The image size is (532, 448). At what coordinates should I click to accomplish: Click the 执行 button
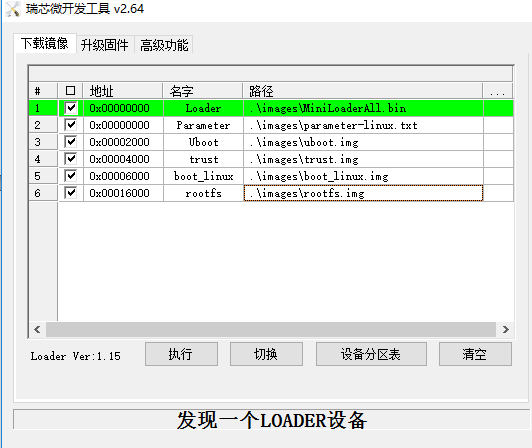(x=181, y=354)
